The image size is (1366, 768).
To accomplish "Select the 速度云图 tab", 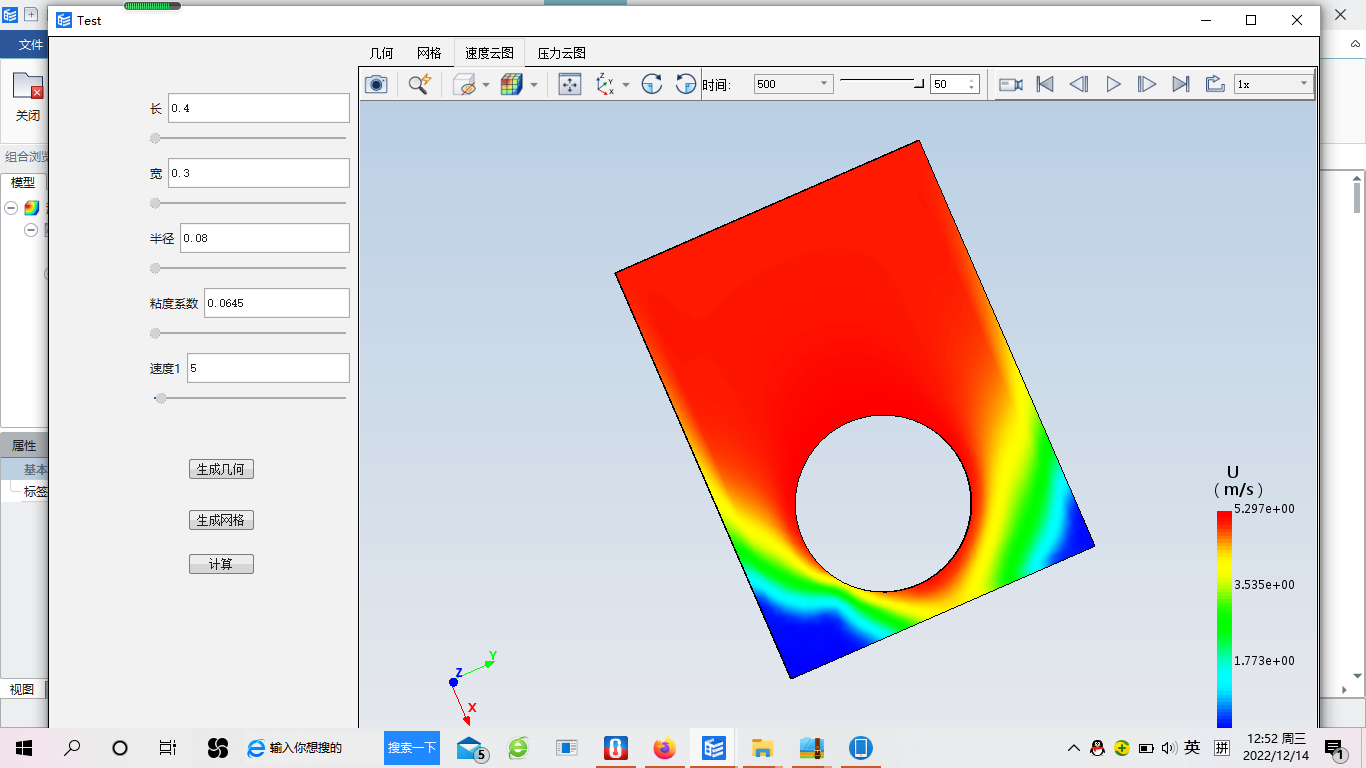I will [x=490, y=53].
